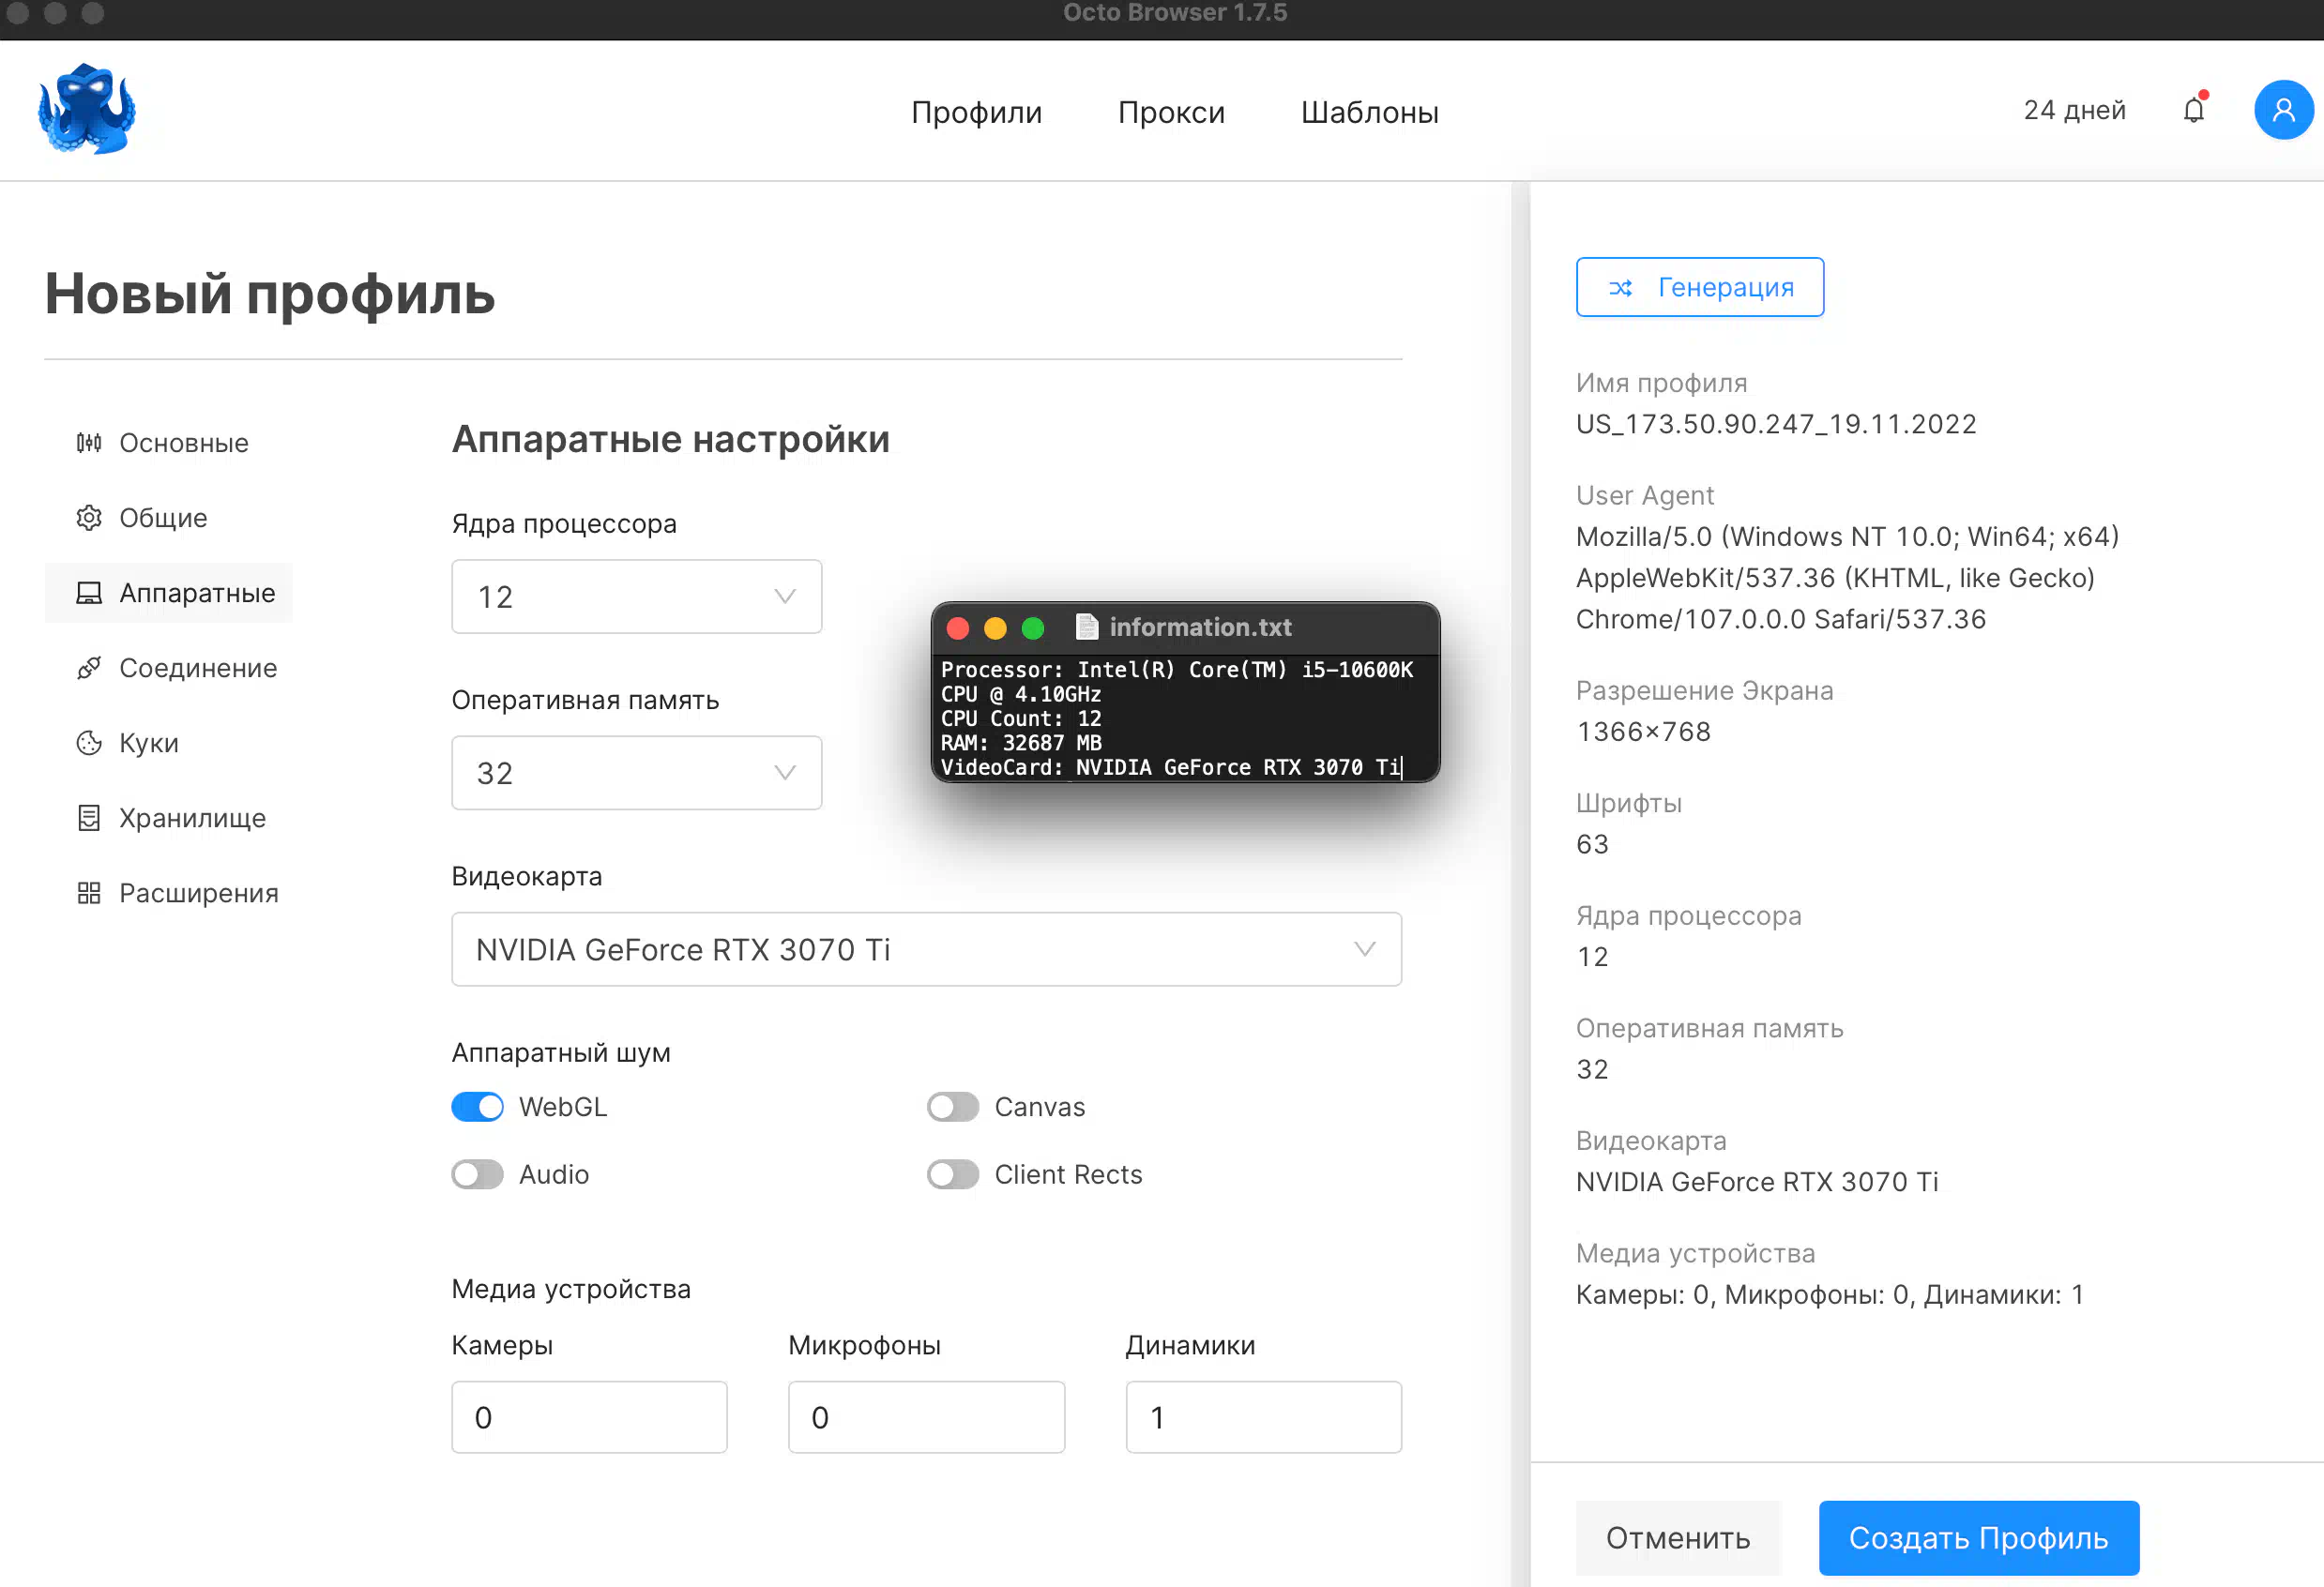Click the Камеры: 0, Микрофоны summary line
Screen dimensions: 2324x1587
point(1829,1294)
